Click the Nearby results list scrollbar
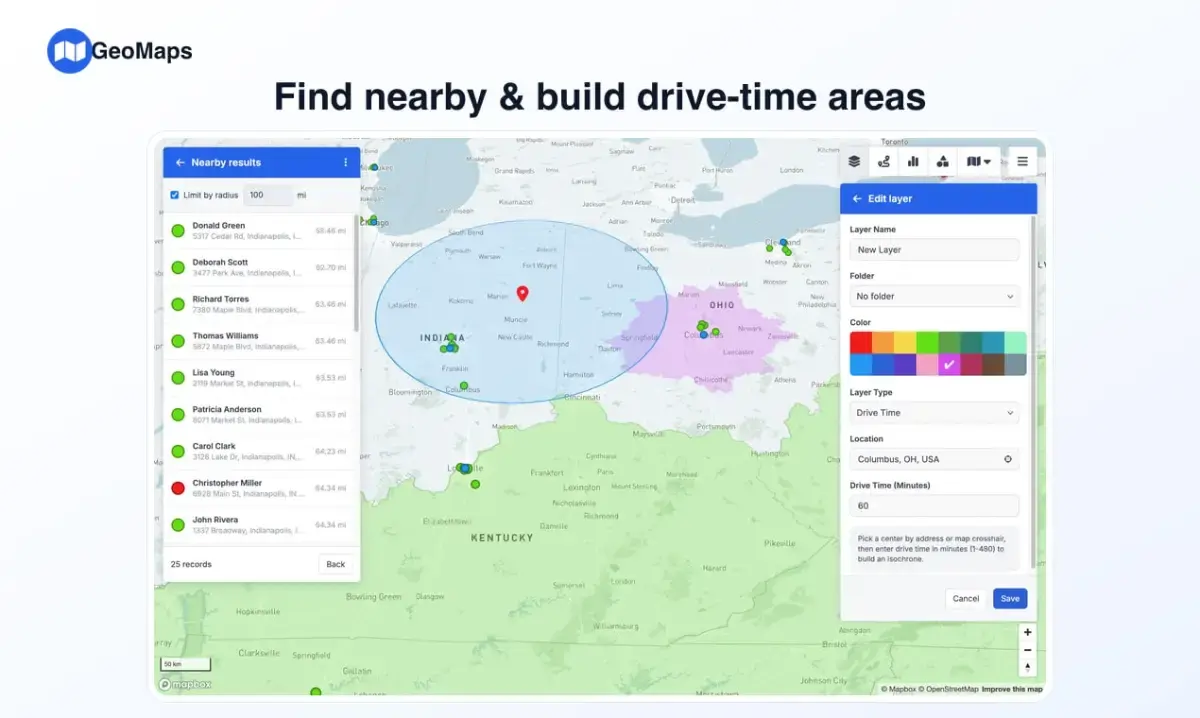This screenshot has width=1200, height=718. pos(356,275)
